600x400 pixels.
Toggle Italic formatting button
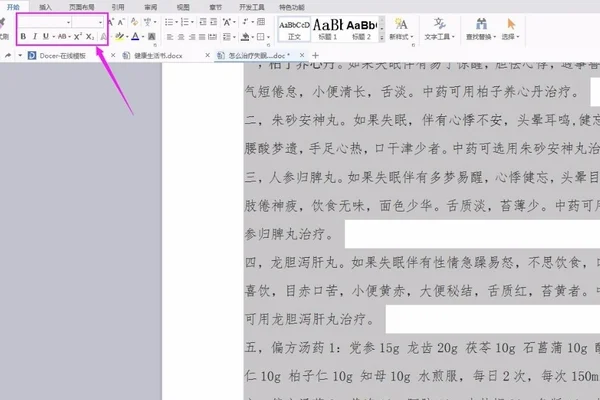35,36
